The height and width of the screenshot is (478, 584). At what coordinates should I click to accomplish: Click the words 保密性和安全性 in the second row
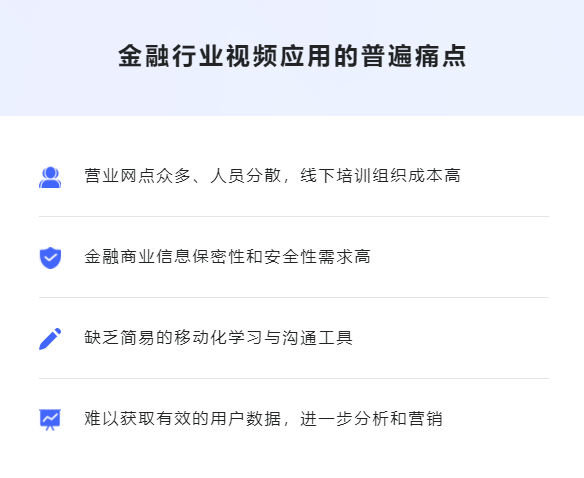[254, 257]
